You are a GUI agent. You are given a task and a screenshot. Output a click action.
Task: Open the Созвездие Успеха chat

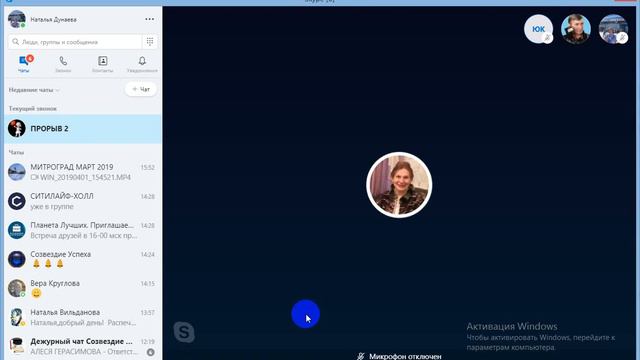point(83,259)
